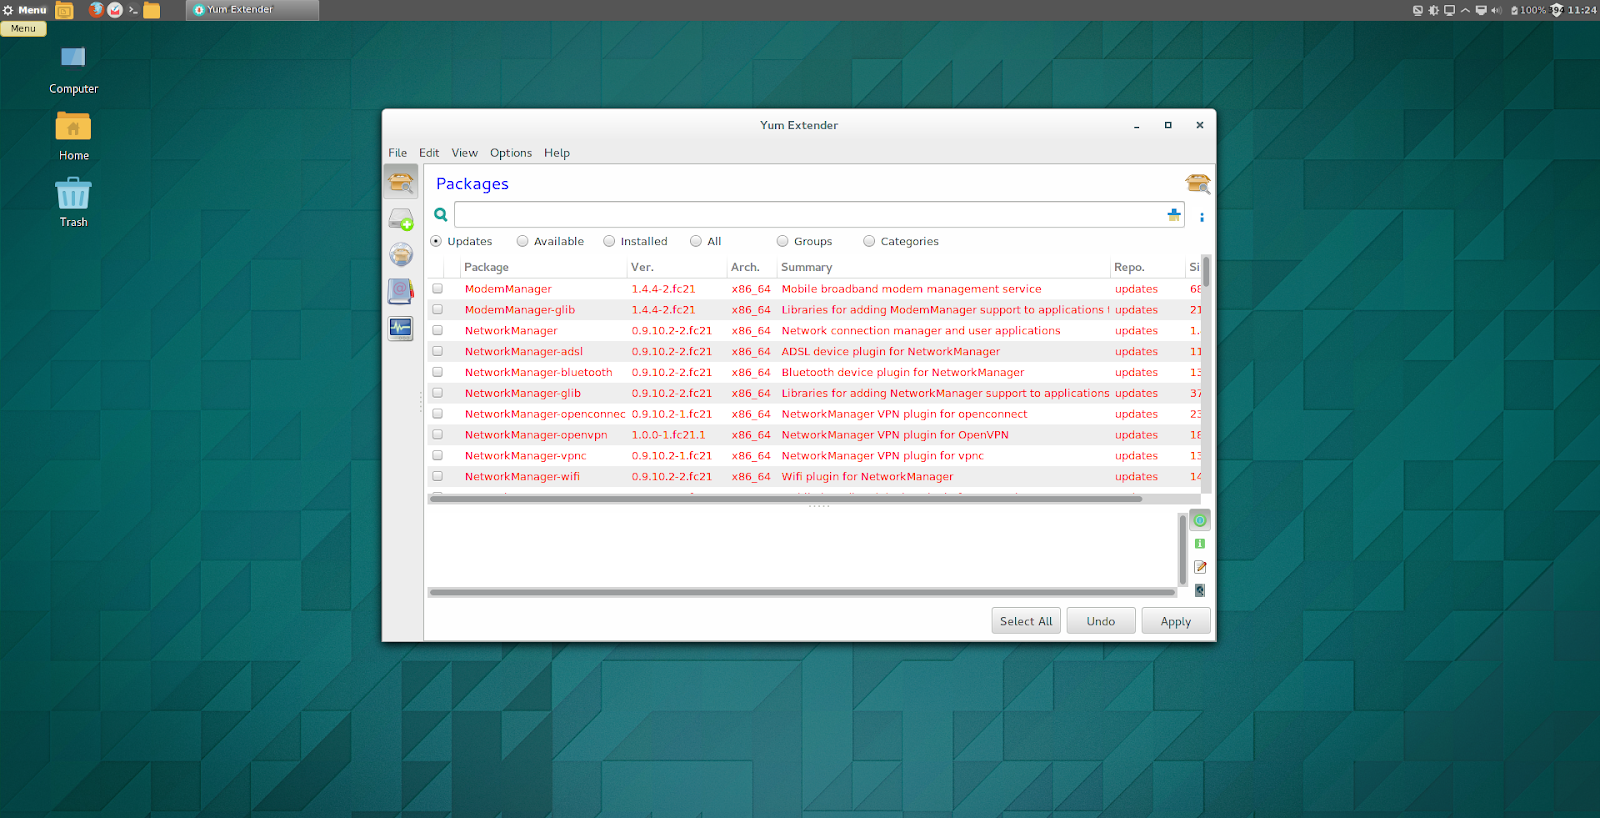Check the NetworkManager-openvpn checkbox
Image resolution: width=1600 pixels, height=818 pixels.
tap(437, 434)
